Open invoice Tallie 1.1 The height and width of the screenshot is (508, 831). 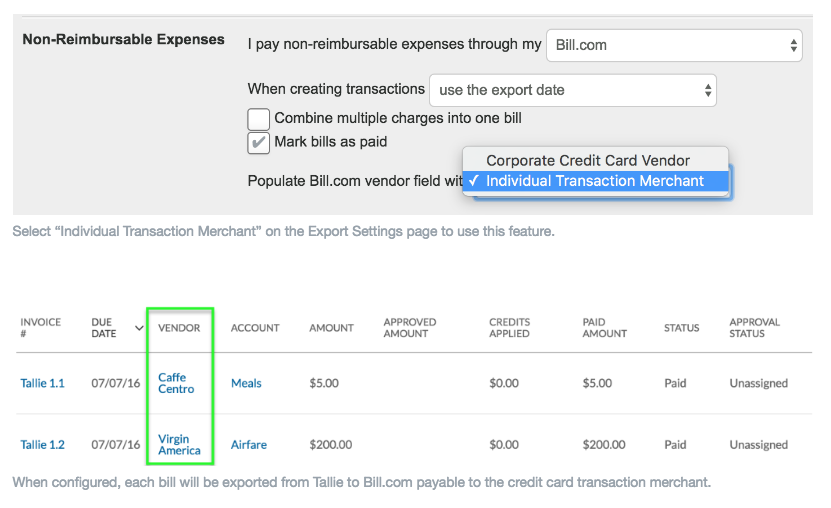pos(42,384)
